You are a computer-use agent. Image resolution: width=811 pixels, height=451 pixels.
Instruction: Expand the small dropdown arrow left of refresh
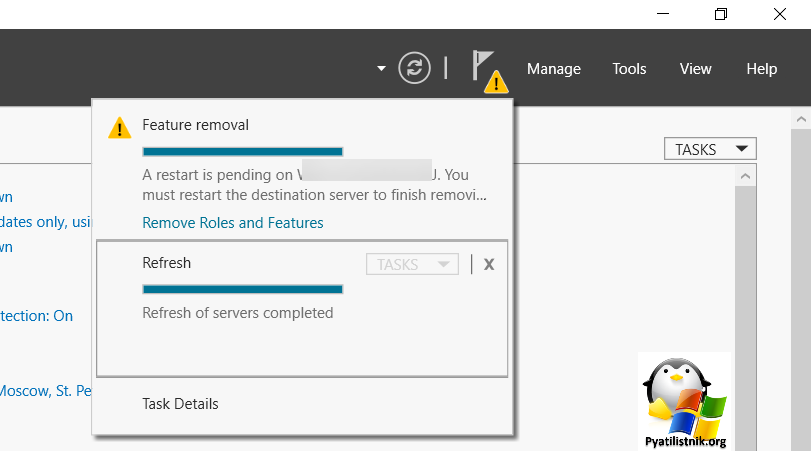pos(381,69)
